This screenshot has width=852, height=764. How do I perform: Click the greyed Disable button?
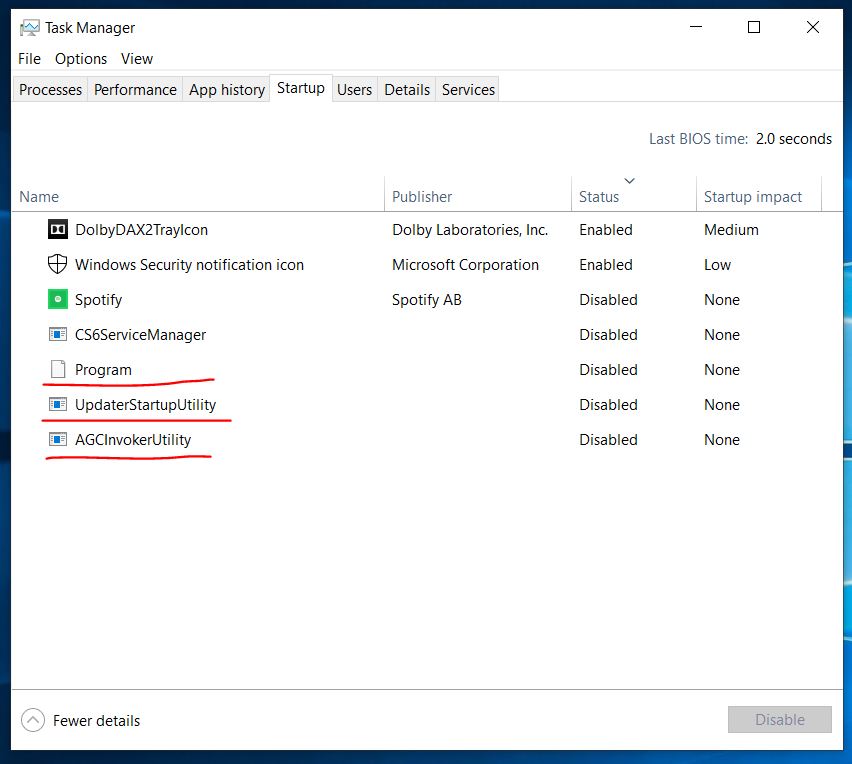tap(779, 719)
